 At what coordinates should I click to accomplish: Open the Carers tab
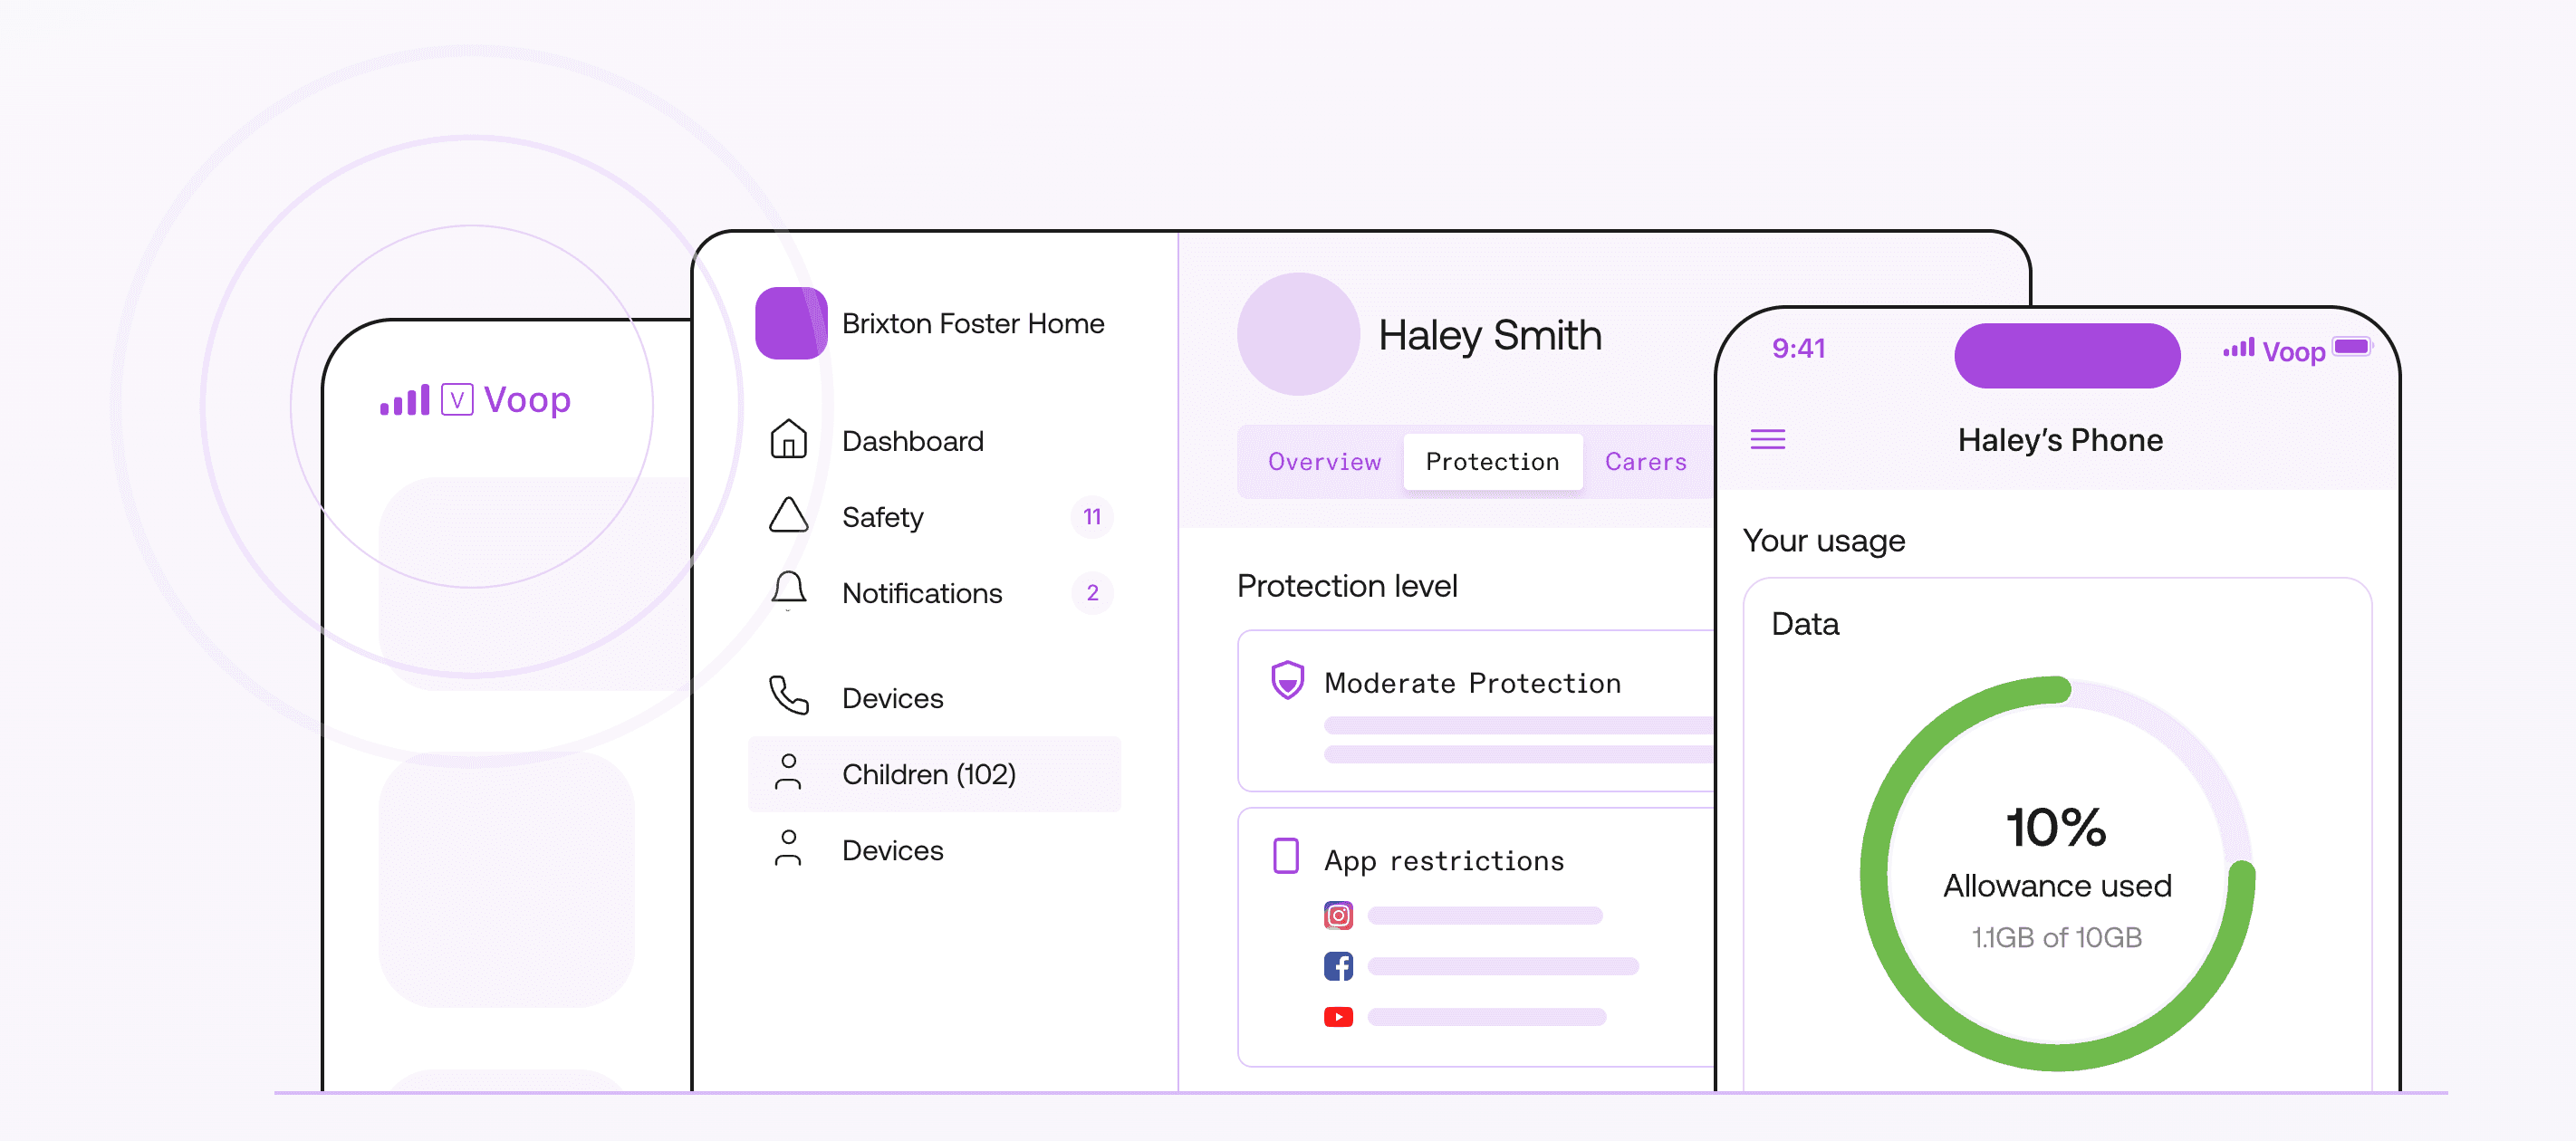pyautogui.click(x=1645, y=462)
